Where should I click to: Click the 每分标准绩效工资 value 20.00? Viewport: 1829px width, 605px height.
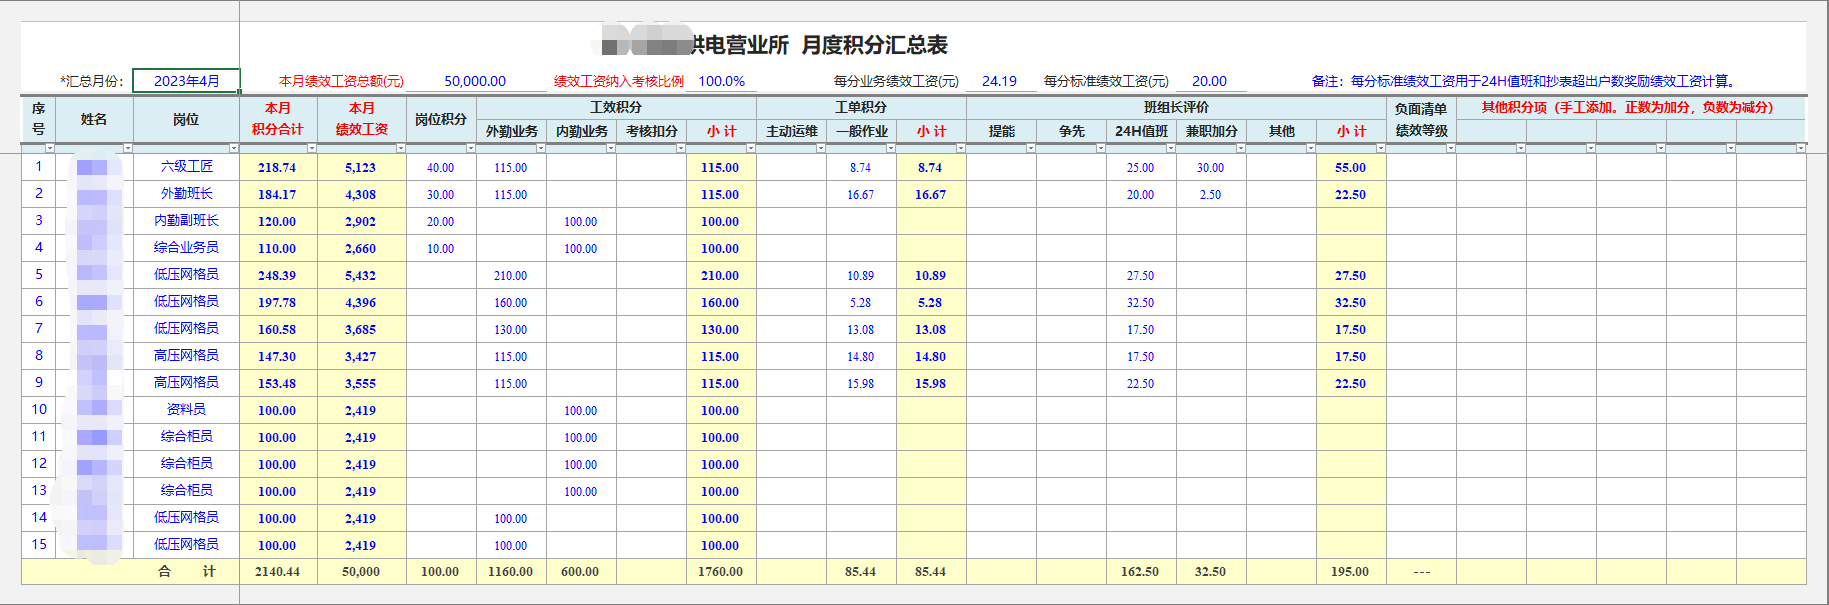pyautogui.click(x=1208, y=81)
